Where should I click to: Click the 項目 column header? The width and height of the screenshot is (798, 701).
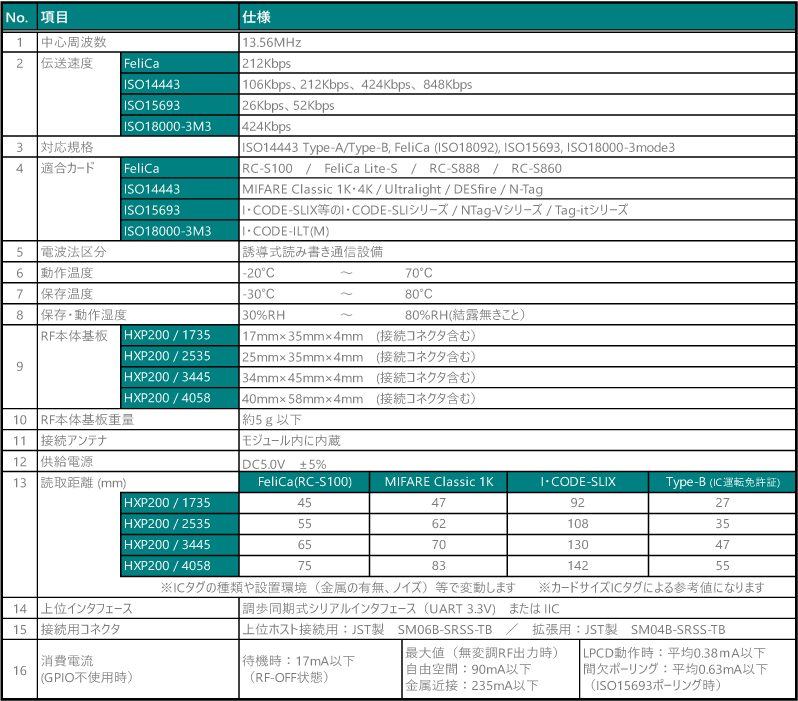[54, 18]
